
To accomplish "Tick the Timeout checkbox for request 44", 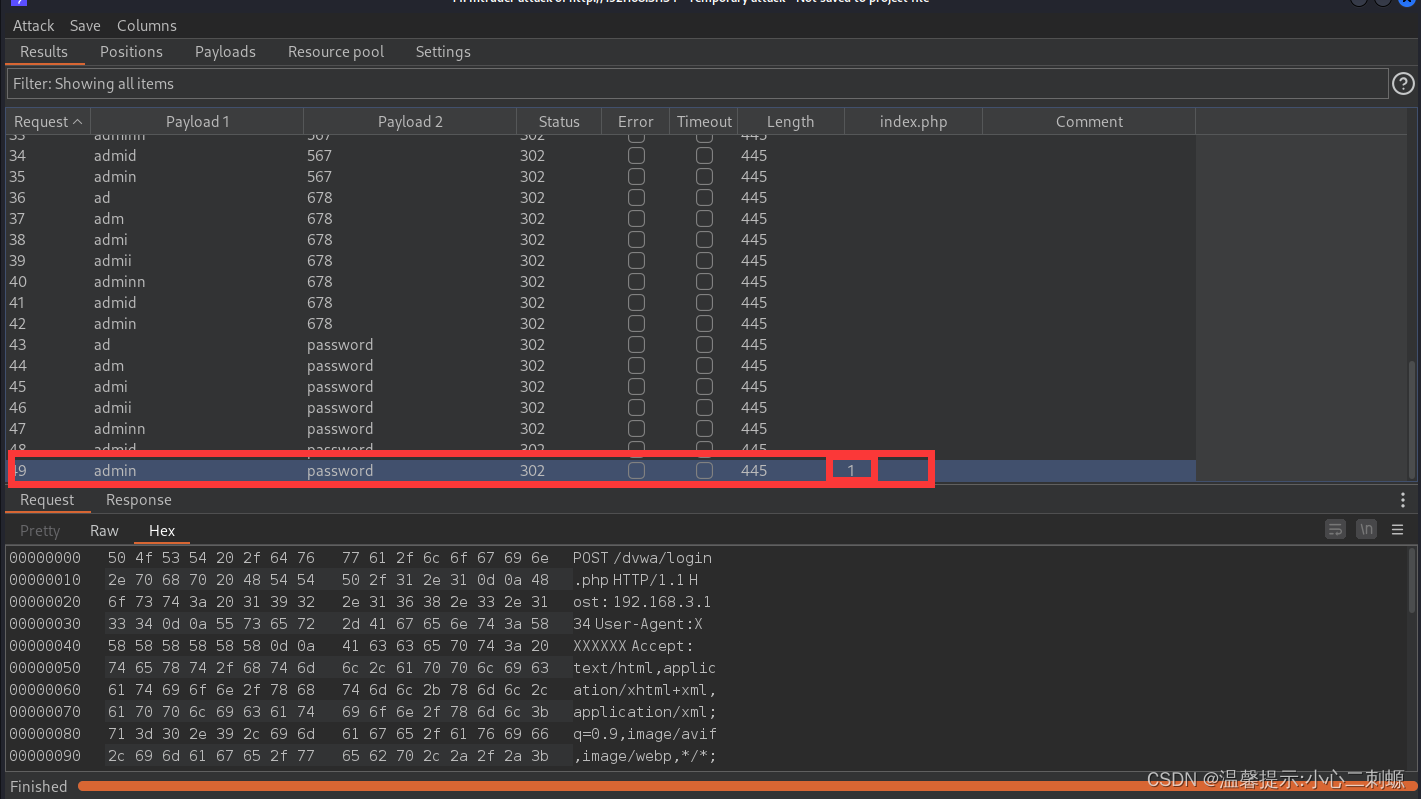I will click(704, 366).
